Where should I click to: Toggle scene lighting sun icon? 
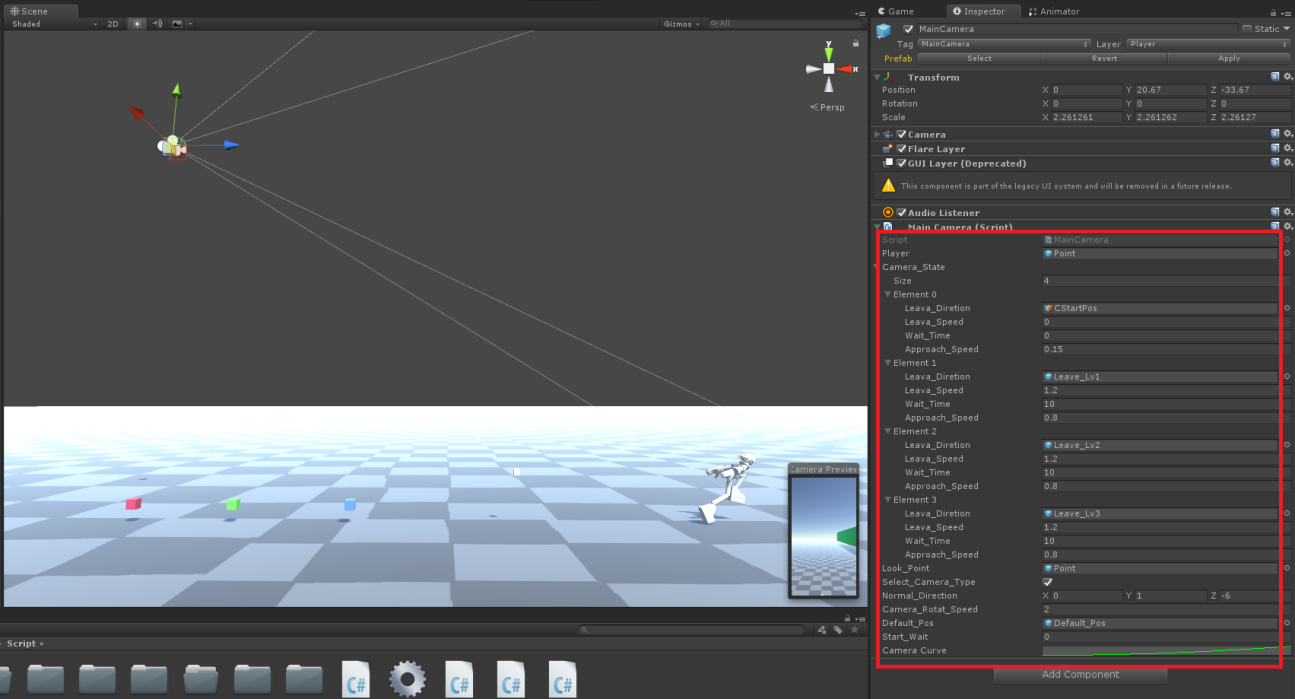click(x=137, y=23)
